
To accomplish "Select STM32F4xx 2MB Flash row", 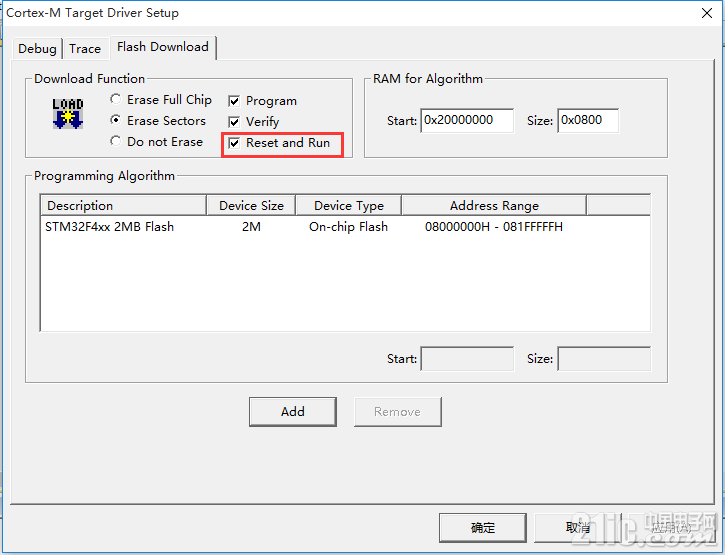I will [345, 227].
